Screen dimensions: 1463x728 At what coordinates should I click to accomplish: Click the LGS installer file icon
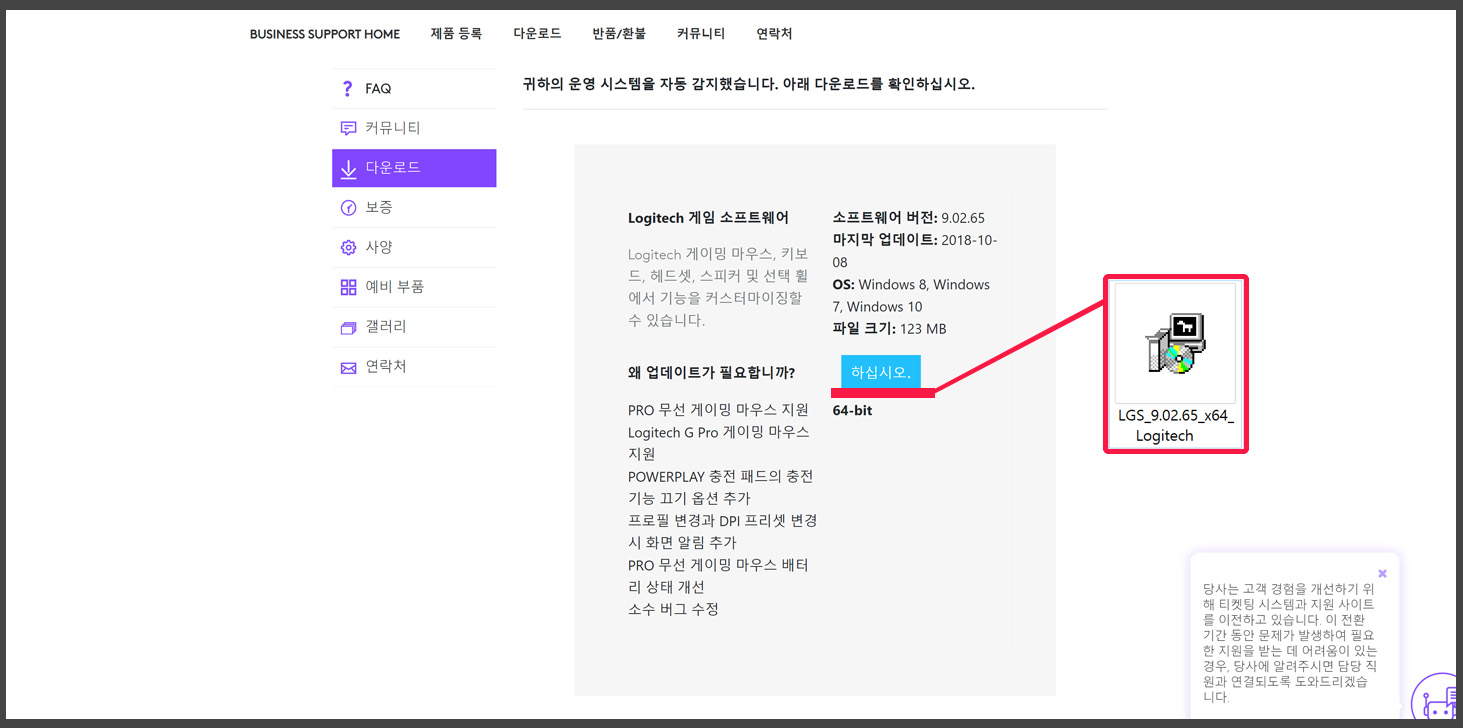(1176, 343)
